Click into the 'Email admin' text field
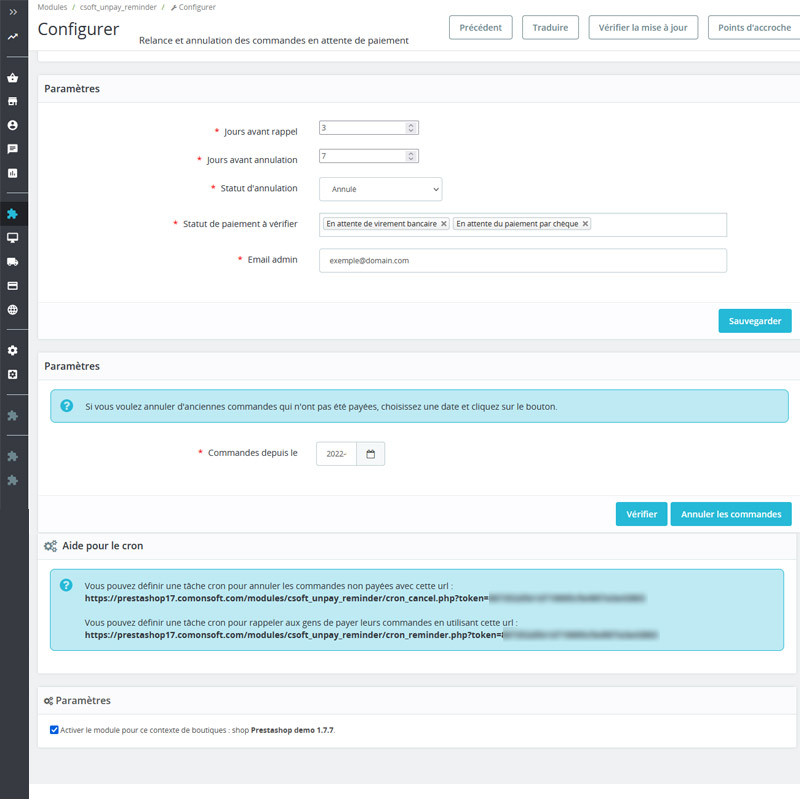800x800 pixels. [522, 260]
